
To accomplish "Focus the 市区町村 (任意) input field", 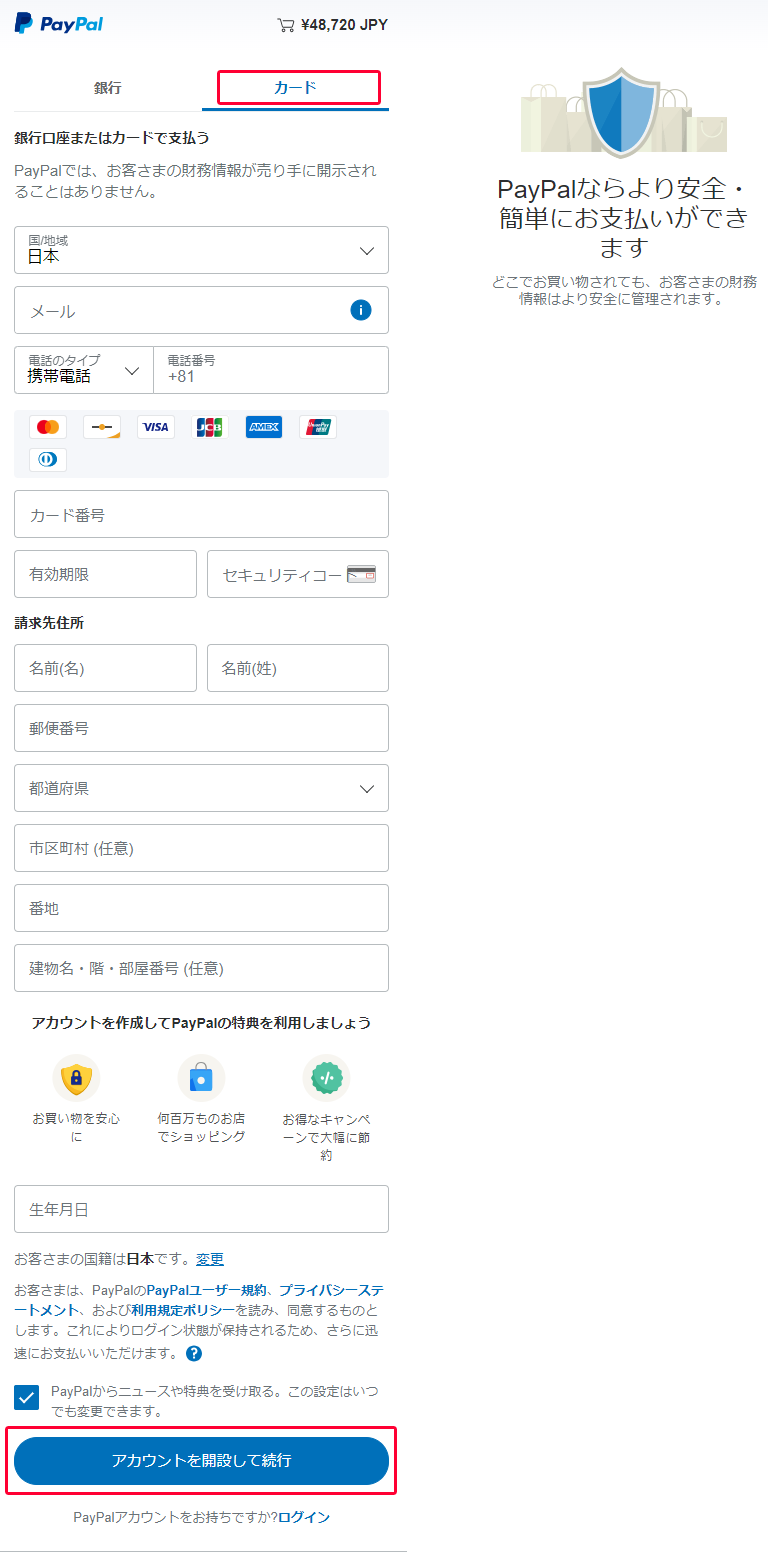I will tap(201, 848).
